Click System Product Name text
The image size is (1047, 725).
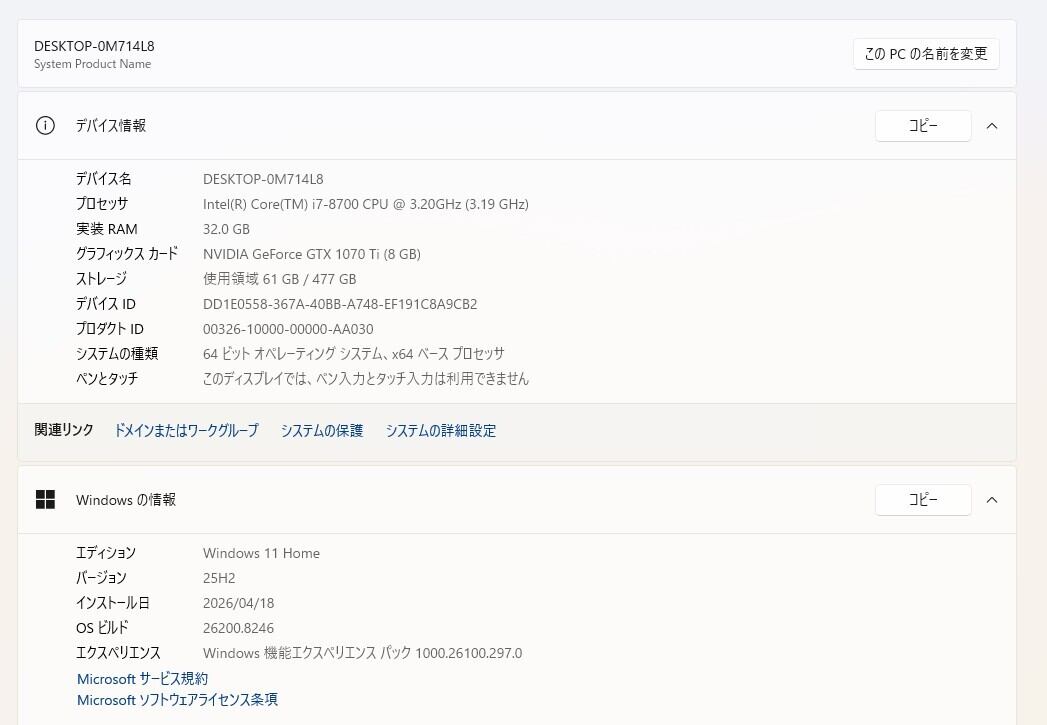93,64
